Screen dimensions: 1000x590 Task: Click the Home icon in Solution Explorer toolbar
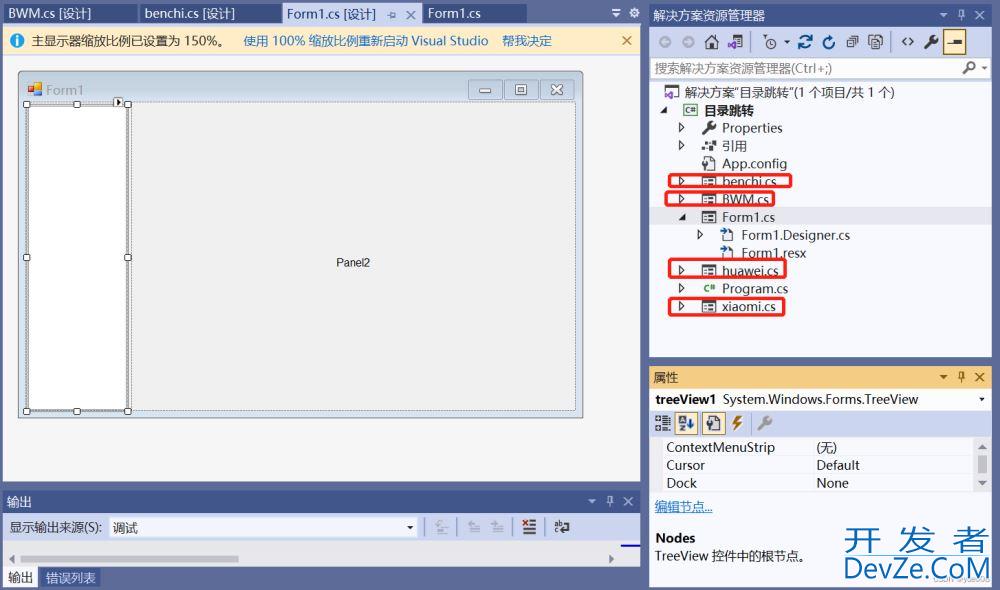(711, 42)
